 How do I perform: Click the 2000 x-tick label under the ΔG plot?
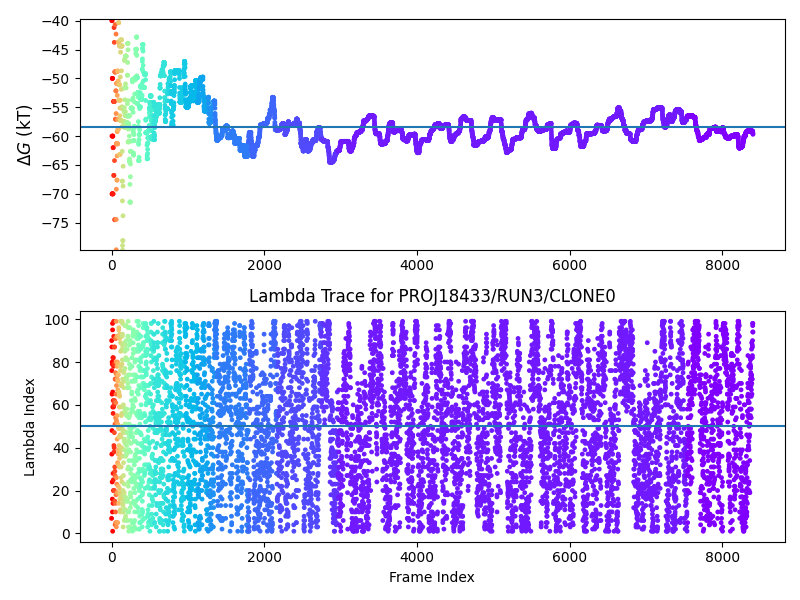264,265
